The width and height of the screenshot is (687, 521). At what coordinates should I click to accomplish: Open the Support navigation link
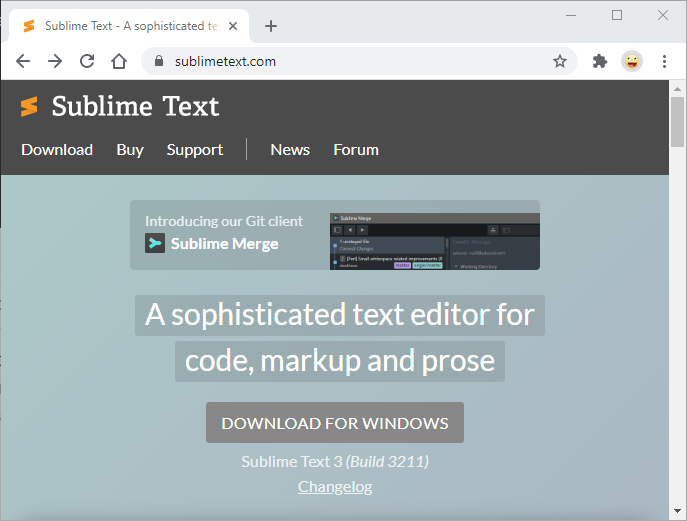pos(195,150)
